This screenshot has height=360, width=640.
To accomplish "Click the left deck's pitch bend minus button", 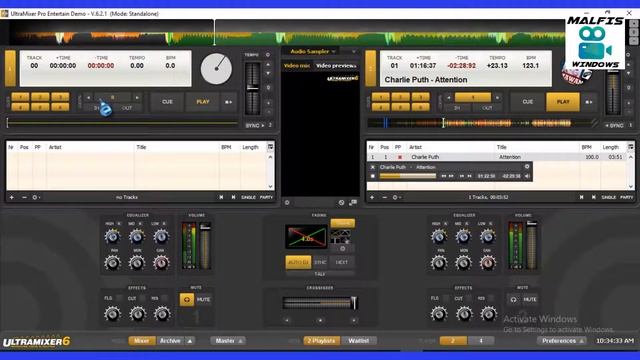I will tap(268, 111).
